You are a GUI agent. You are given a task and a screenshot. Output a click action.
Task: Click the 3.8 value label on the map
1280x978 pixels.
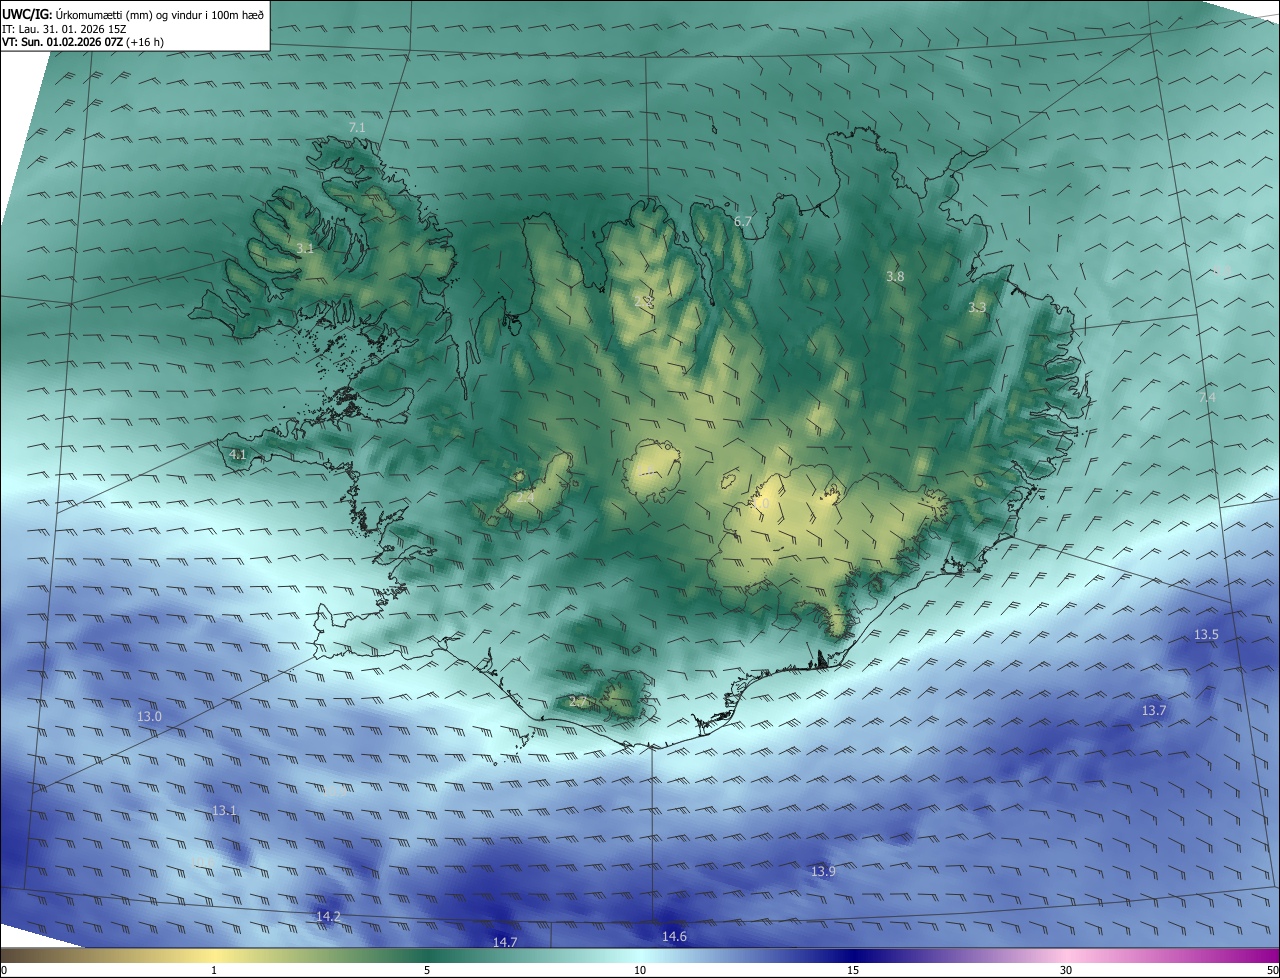tap(895, 276)
